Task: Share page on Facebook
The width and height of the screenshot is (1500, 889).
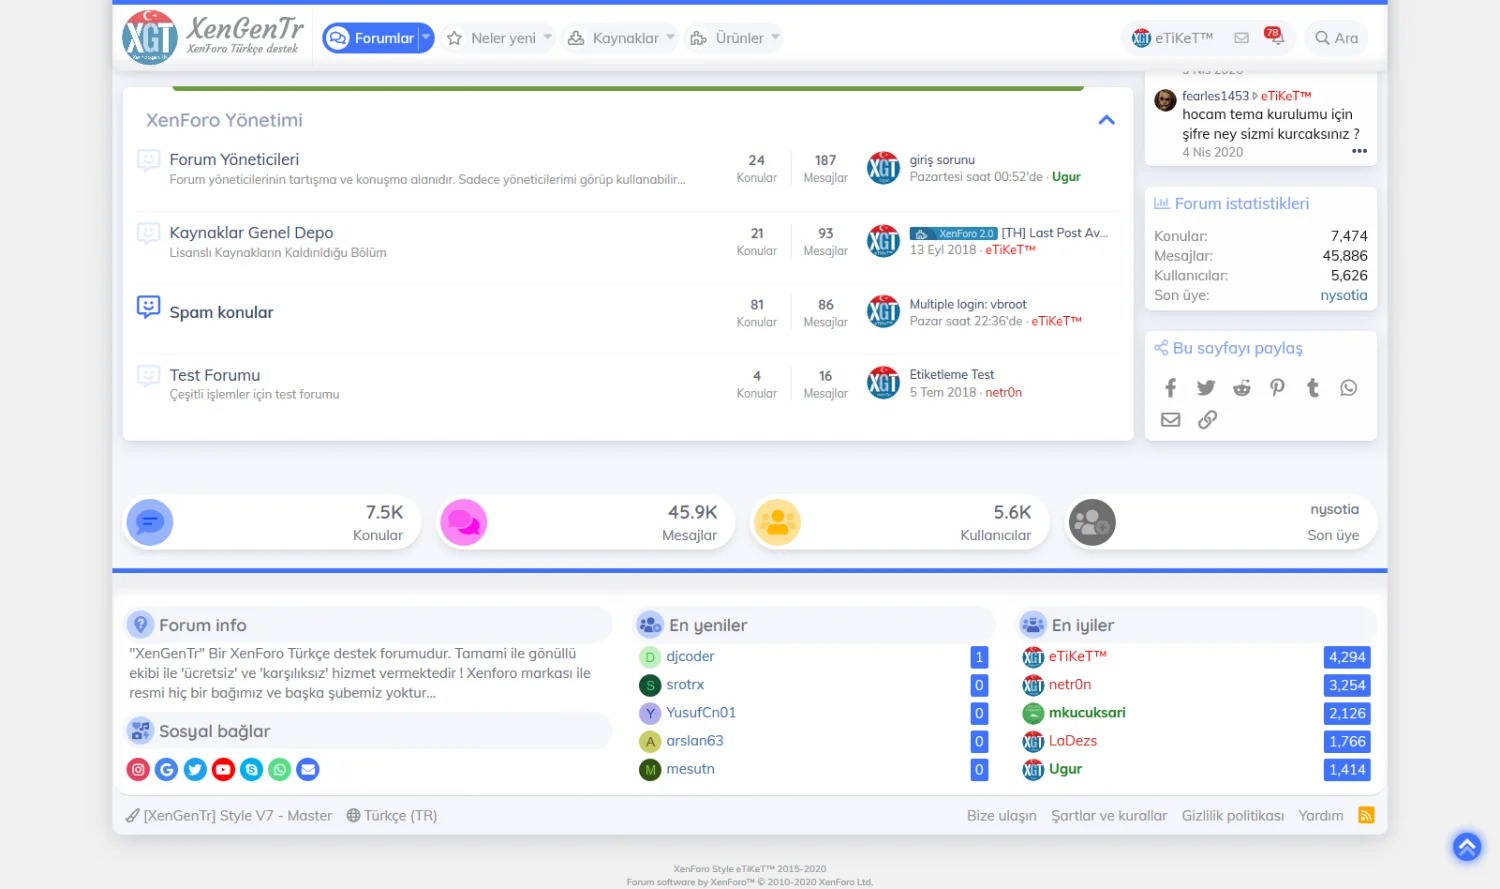Action: (1171, 388)
